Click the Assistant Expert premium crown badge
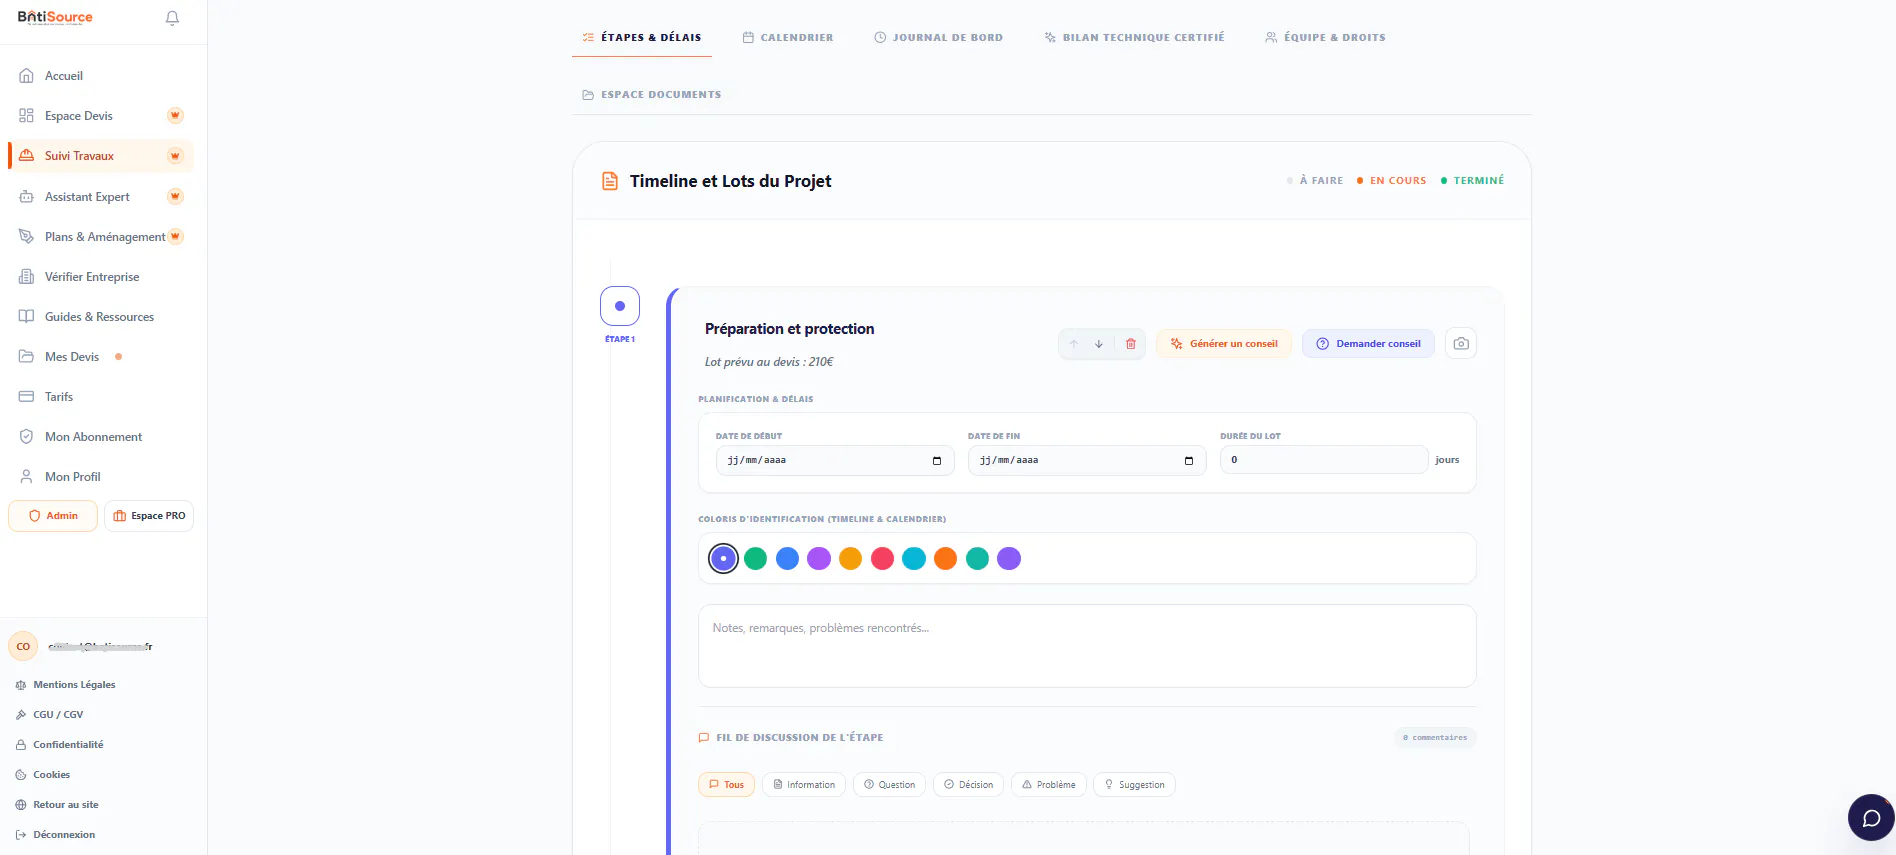 click(x=175, y=196)
